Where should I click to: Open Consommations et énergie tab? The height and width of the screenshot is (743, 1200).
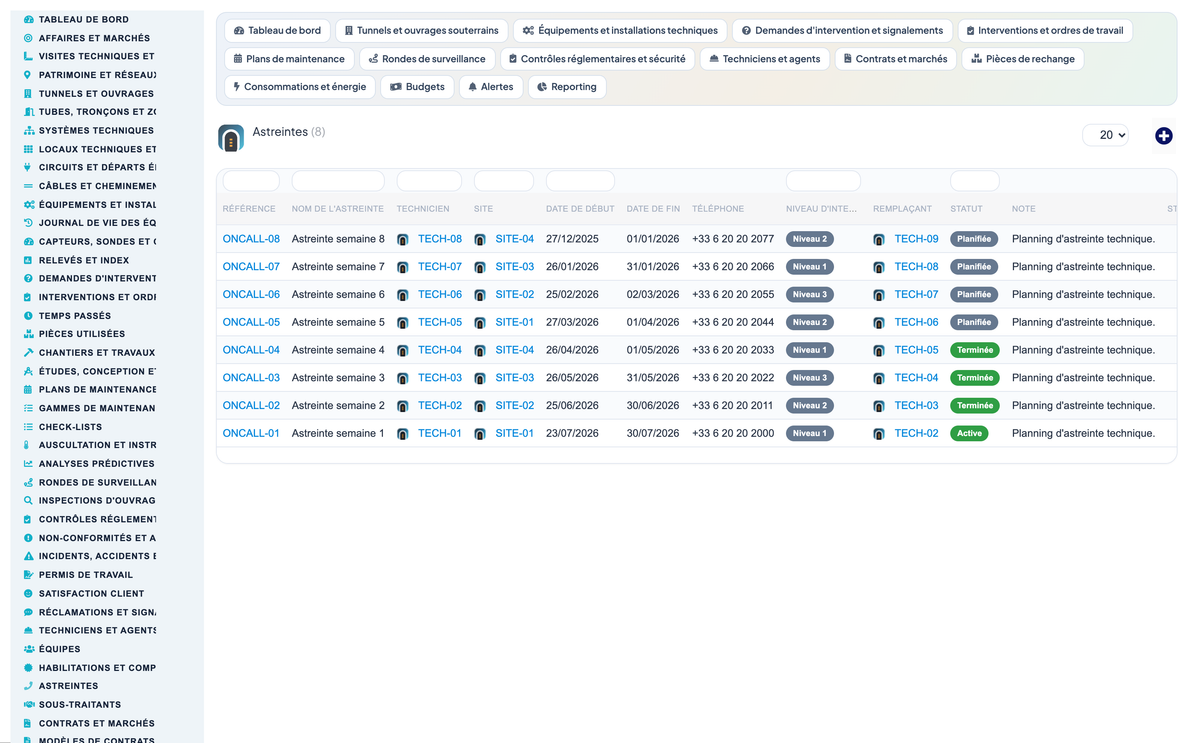(x=300, y=87)
